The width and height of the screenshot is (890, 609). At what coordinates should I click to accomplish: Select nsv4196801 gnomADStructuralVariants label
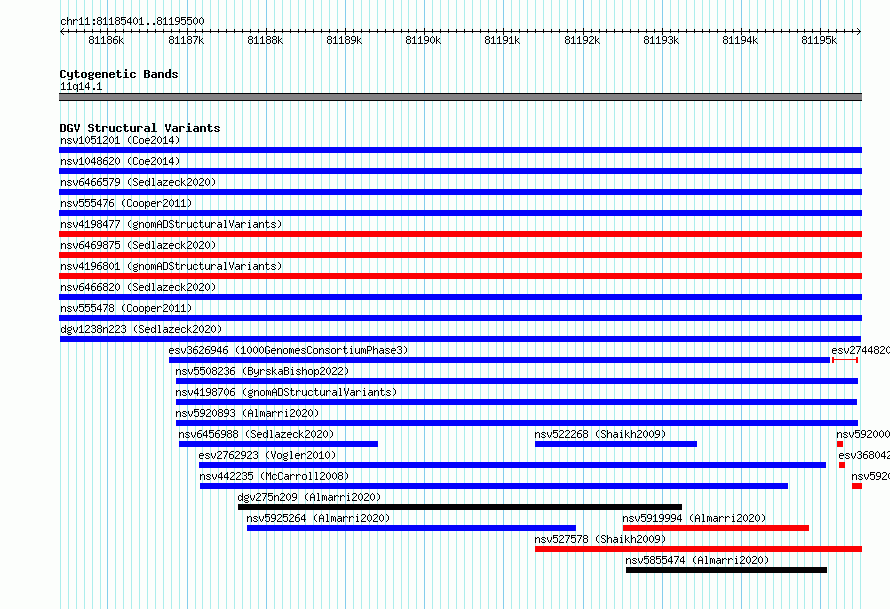click(x=171, y=266)
